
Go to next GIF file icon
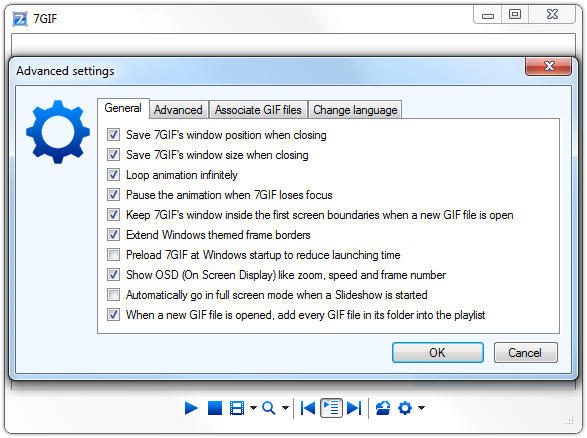[x=354, y=408]
